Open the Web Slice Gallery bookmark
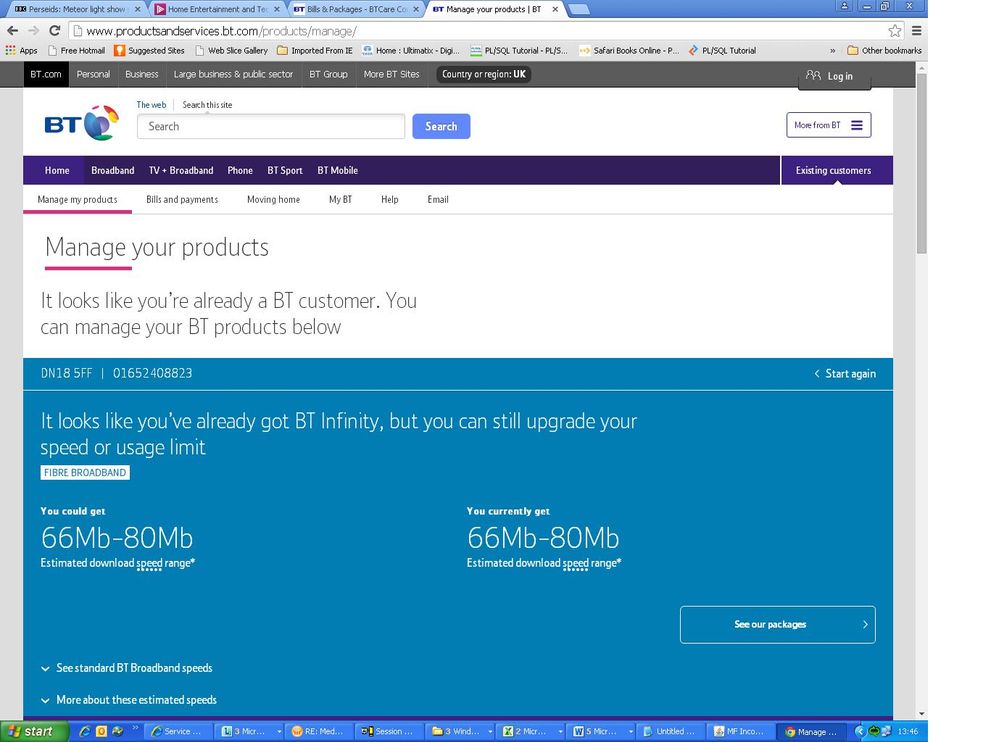The width and height of the screenshot is (999, 742). point(232,50)
